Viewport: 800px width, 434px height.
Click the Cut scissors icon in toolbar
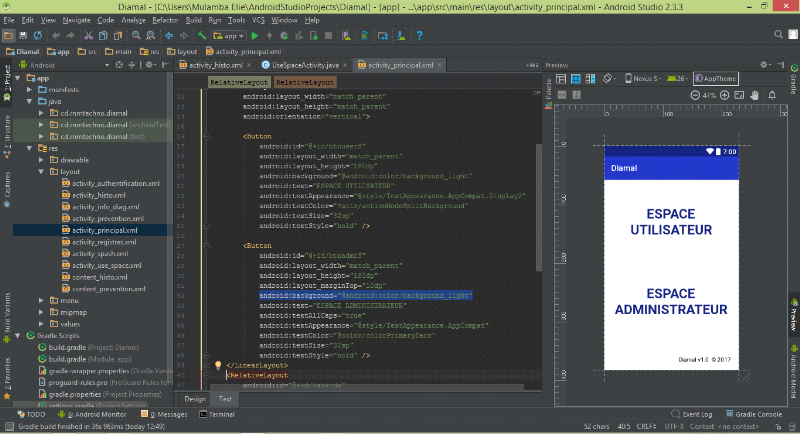[x=88, y=36]
